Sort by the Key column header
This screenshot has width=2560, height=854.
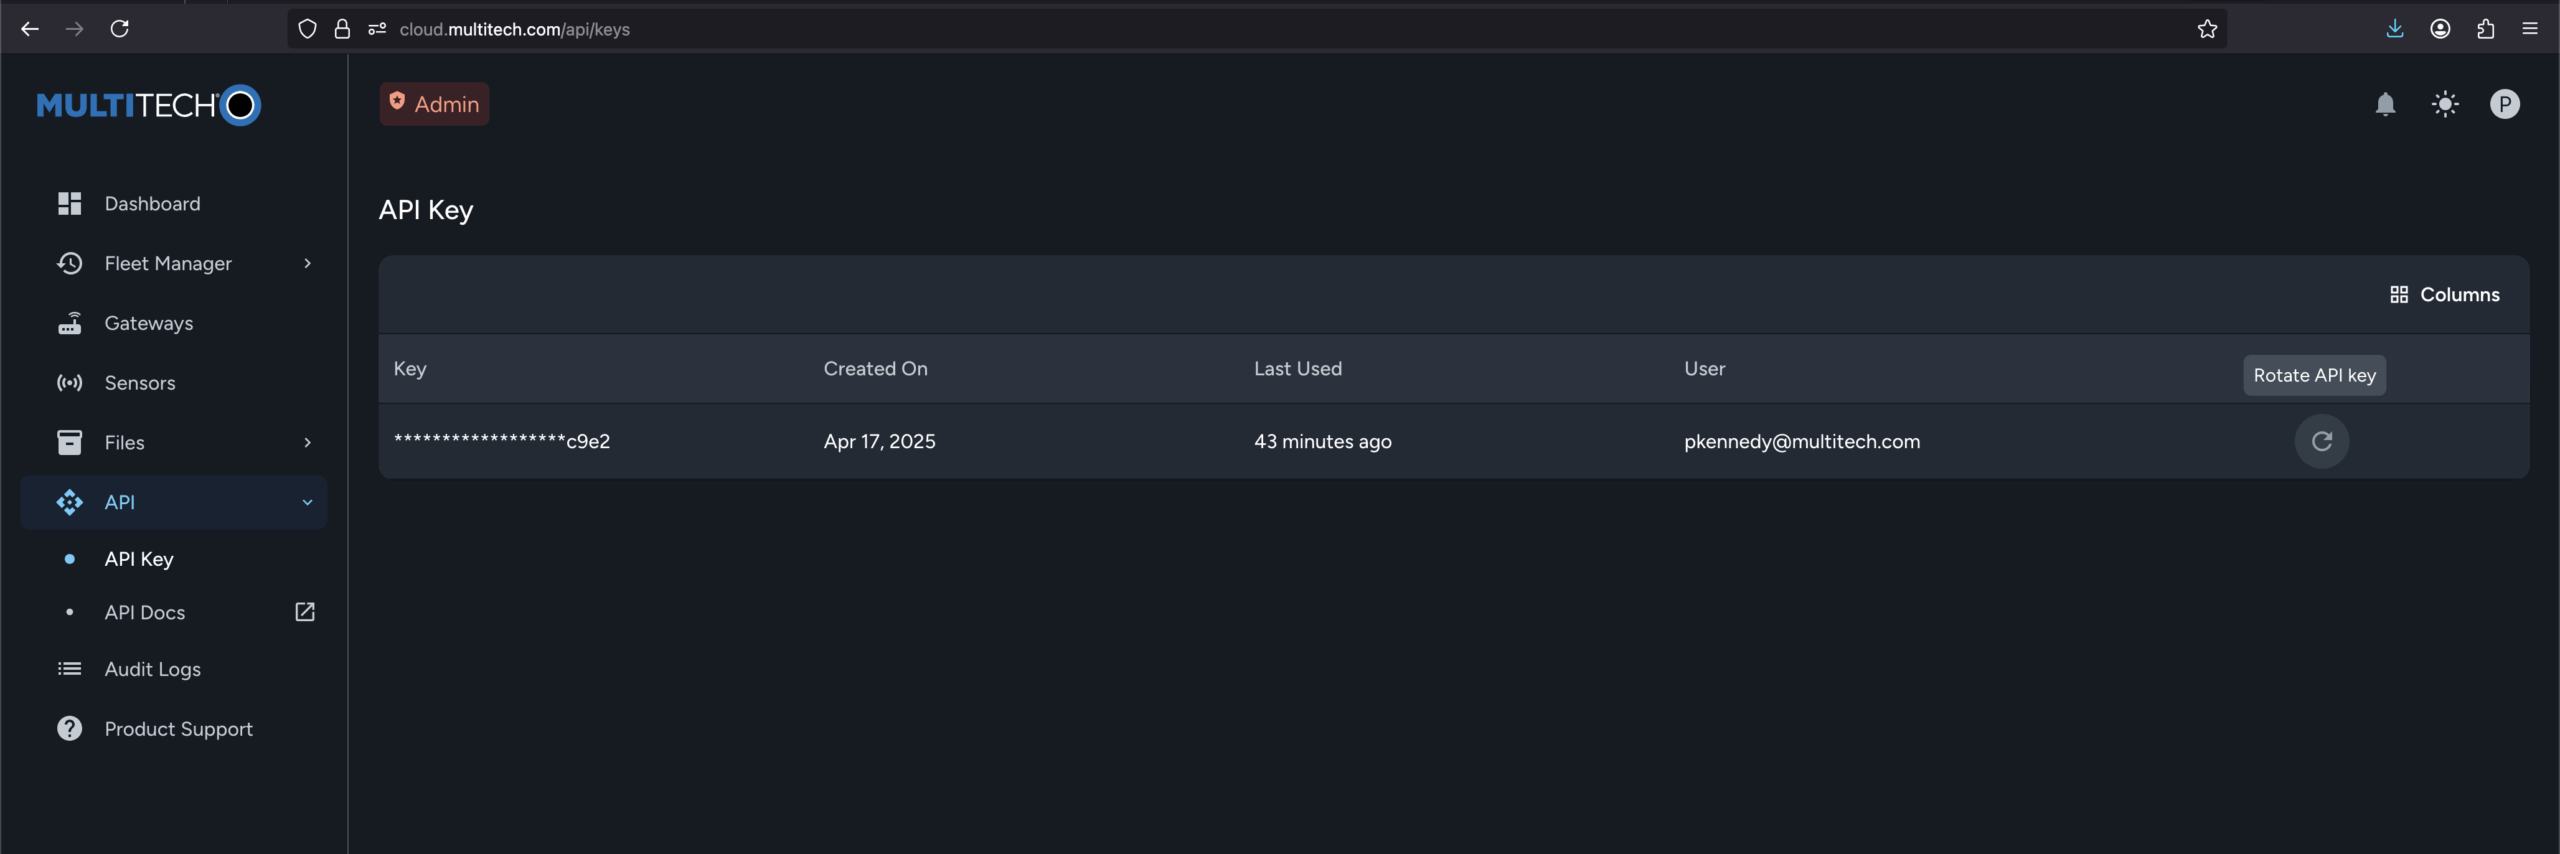[x=410, y=369]
